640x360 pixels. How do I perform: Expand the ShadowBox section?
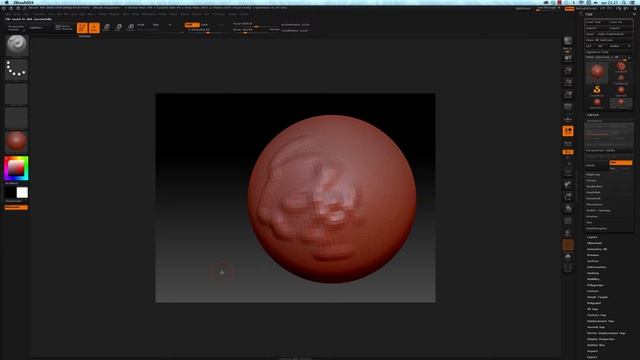[594, 187]
